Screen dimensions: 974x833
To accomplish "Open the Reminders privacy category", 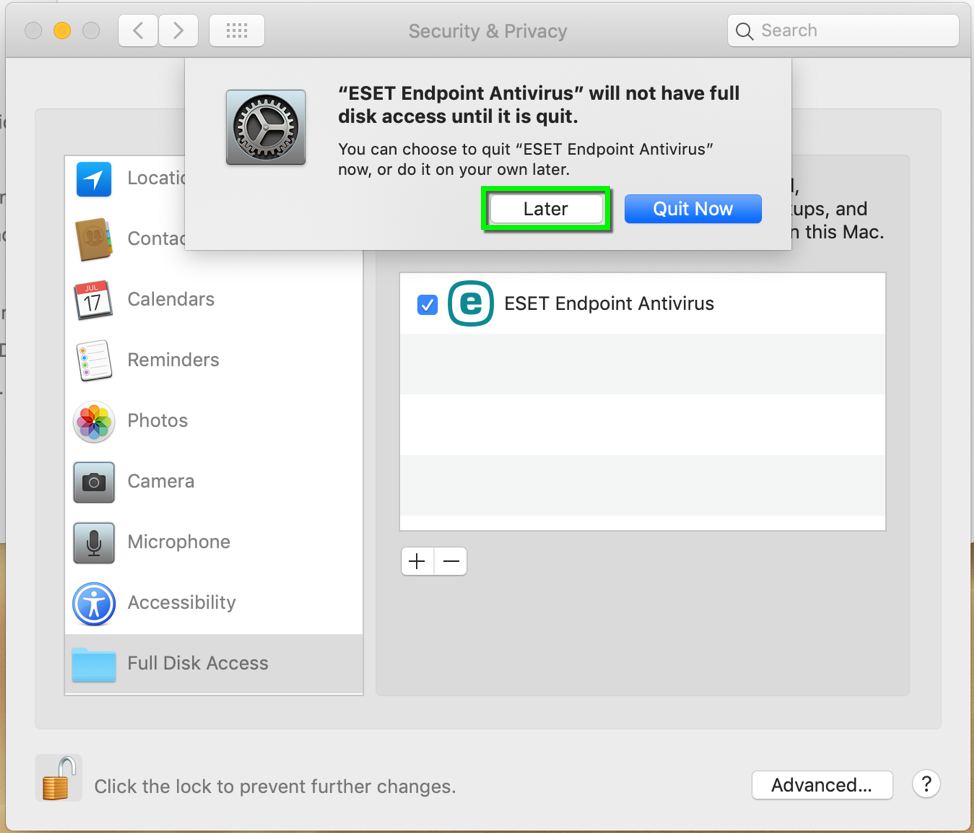I will point(214,360).
